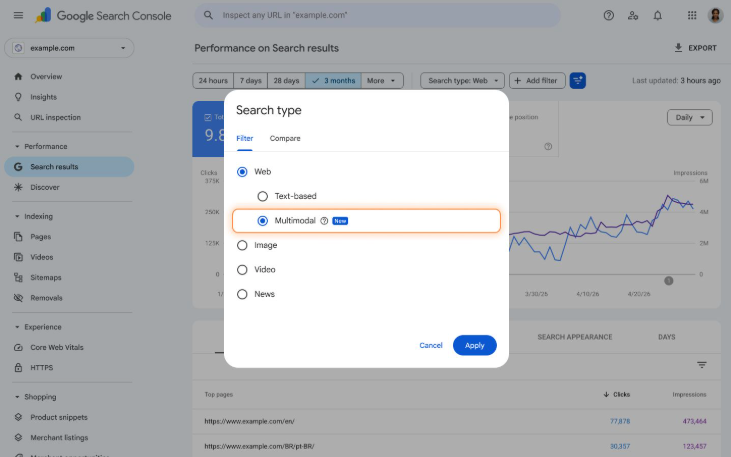Open the Search Appearance table tab
The image size is (731, 457).
[575, 337]
